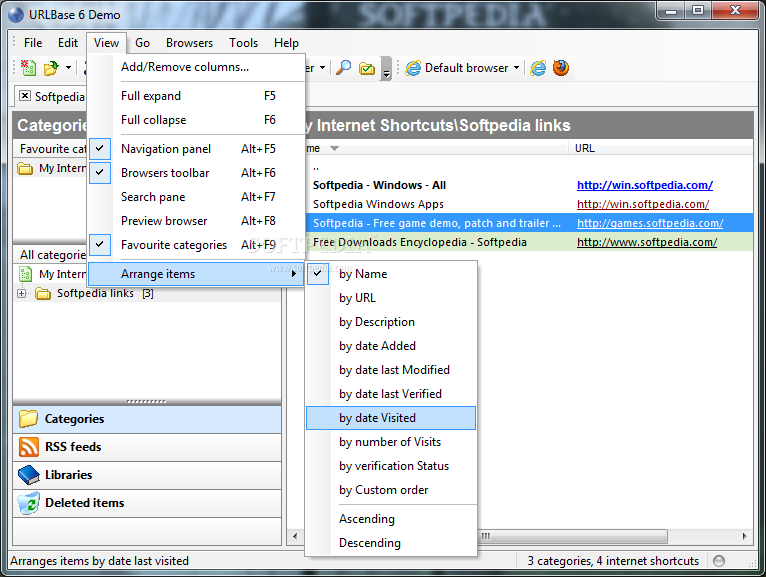This screenshot has height=577, width=766.
Task: Click the Libraries blue book icon
Action: tap(28, 475)
